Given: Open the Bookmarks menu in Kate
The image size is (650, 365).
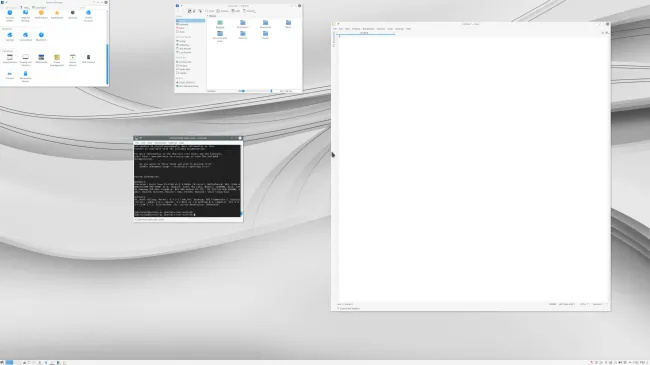Looking at the screenshot, I should [x=368, y=29].
